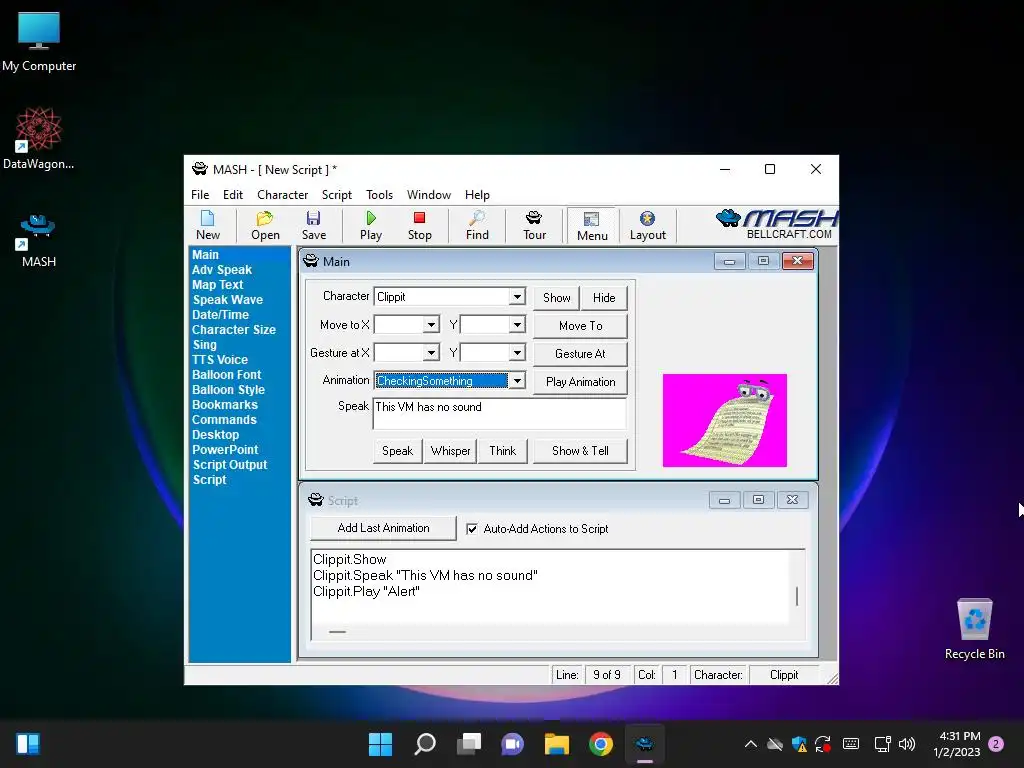Open Task View in the taskbar
This screenshot has width=1024, height=768.
[x=469, y=744]
